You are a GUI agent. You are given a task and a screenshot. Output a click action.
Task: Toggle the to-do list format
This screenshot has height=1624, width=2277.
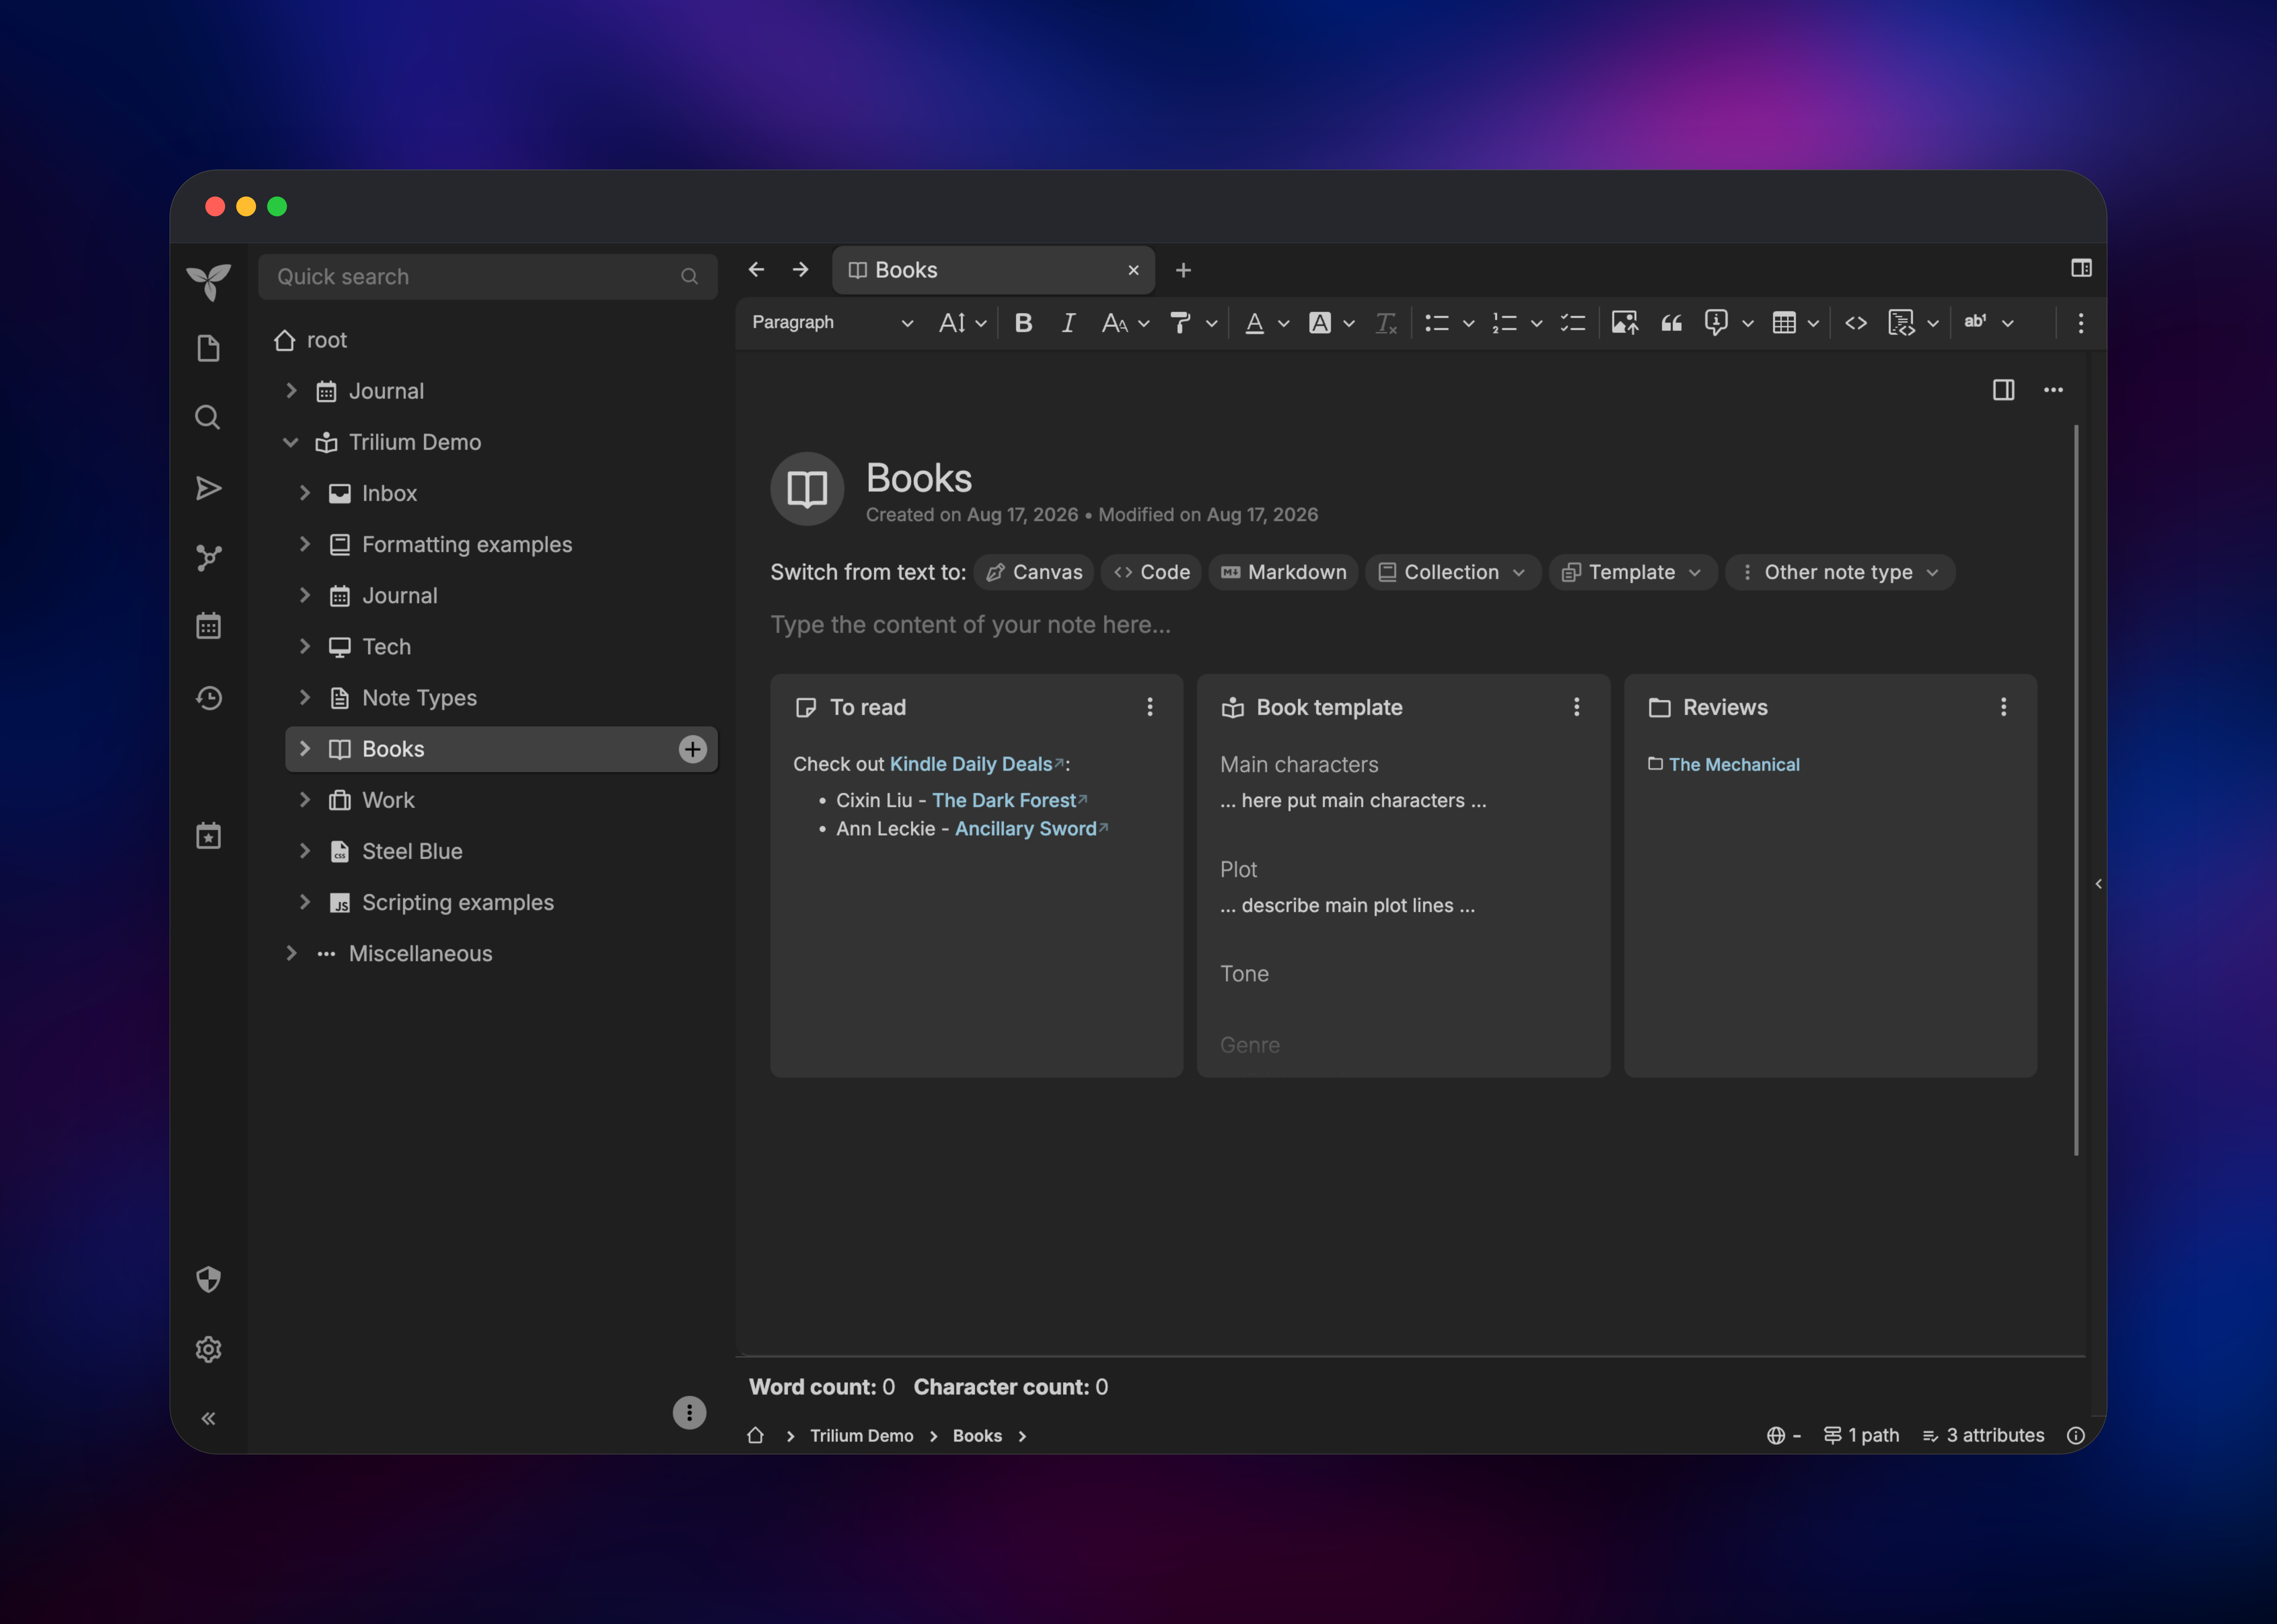pos(1573,323)
